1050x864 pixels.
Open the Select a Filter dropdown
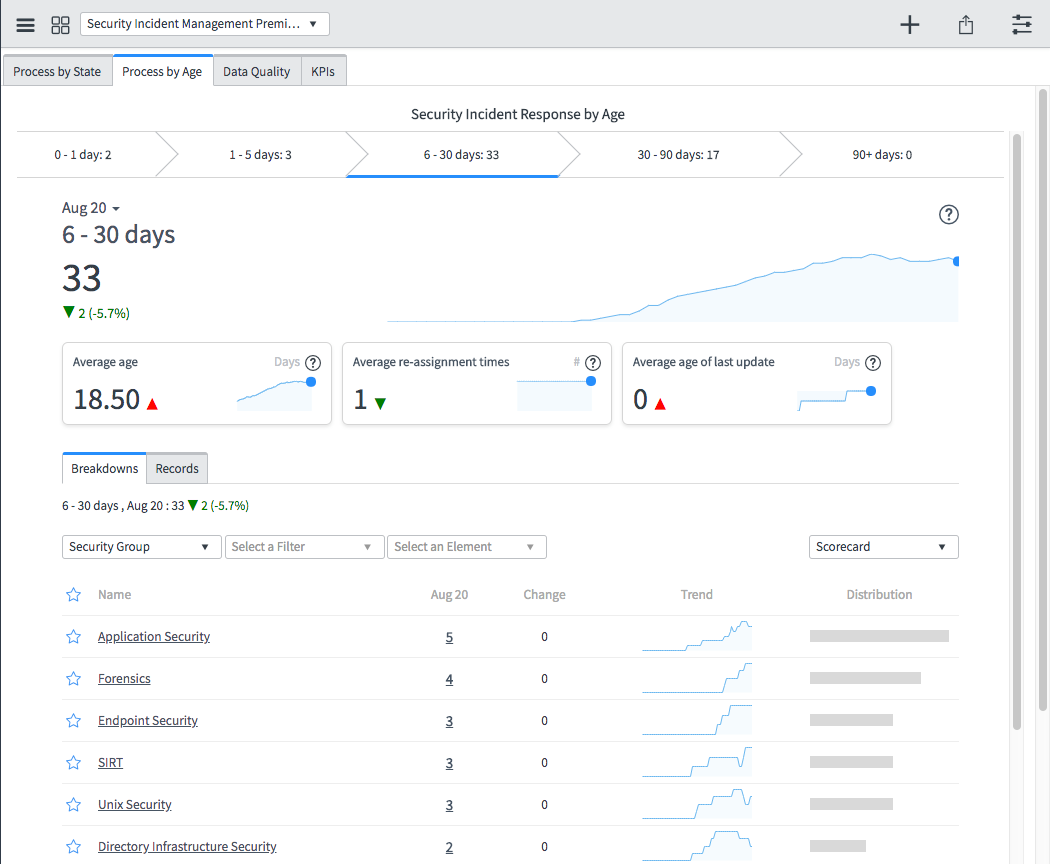click(x=305, y=547)
